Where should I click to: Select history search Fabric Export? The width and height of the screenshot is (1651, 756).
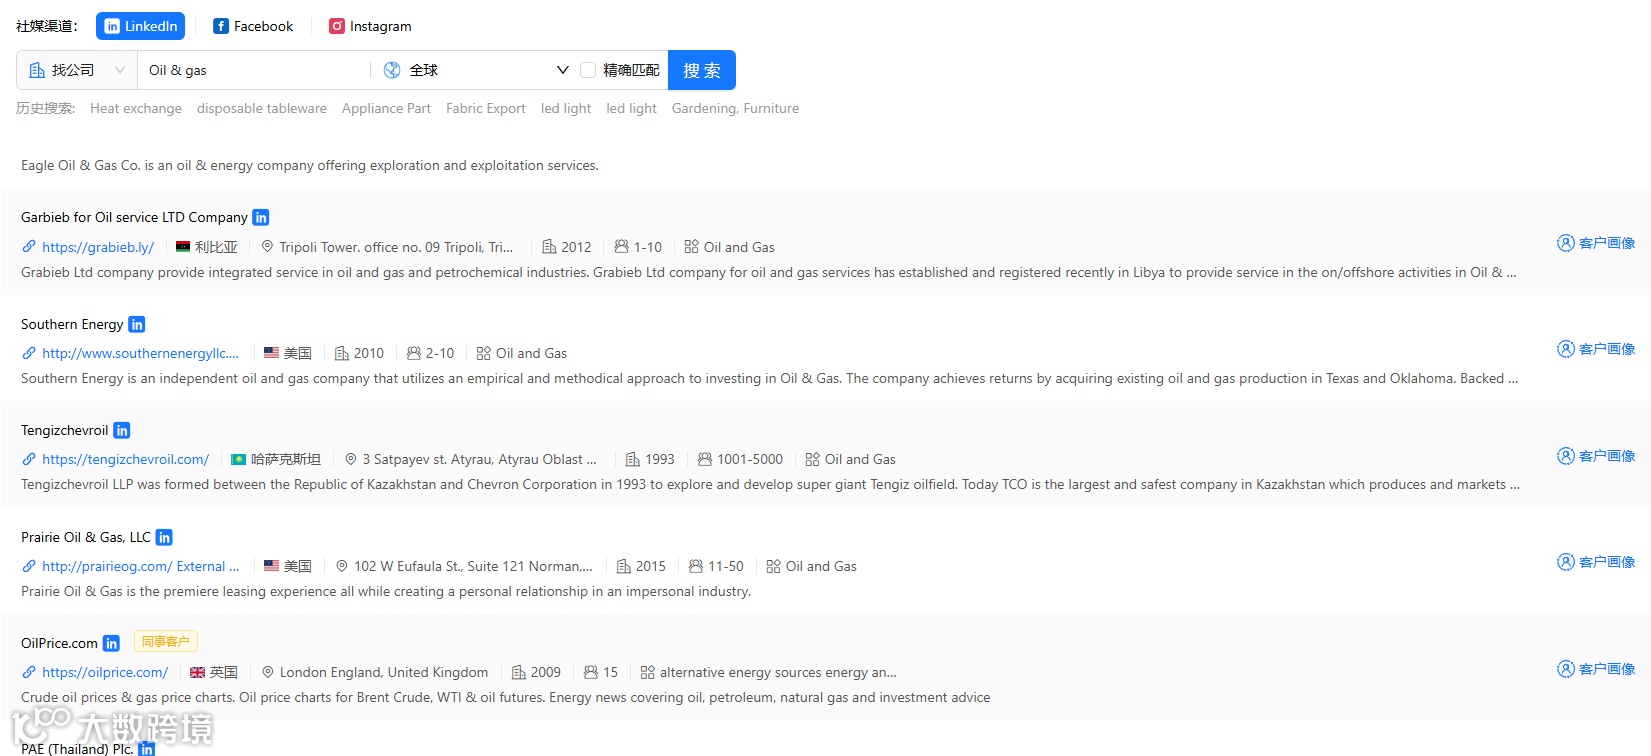click(x=486, y=108)
